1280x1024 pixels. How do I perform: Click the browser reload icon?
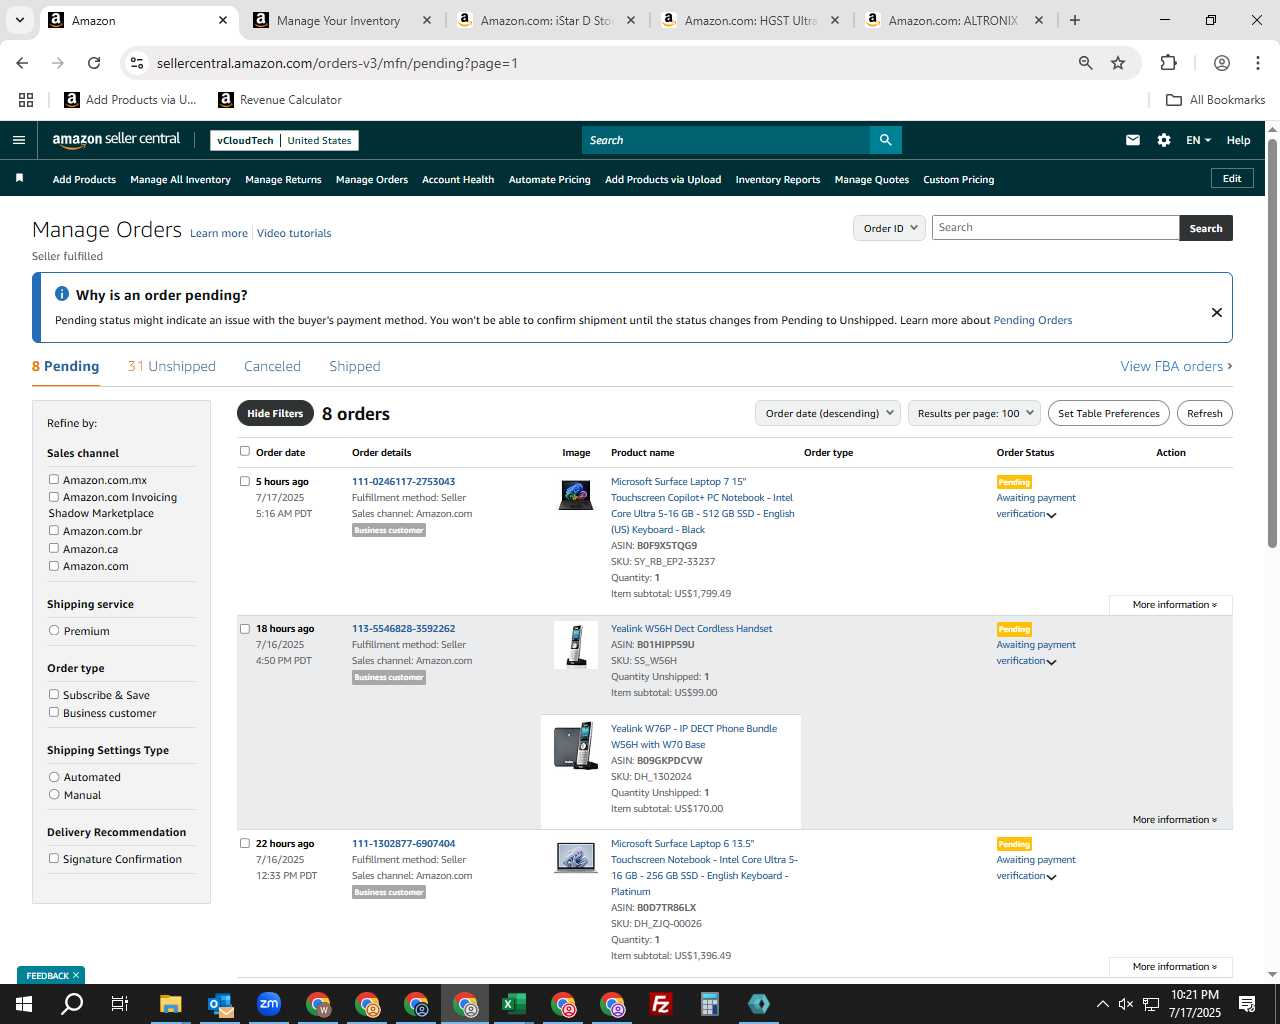pyautogui.click(x=94, y=63)
